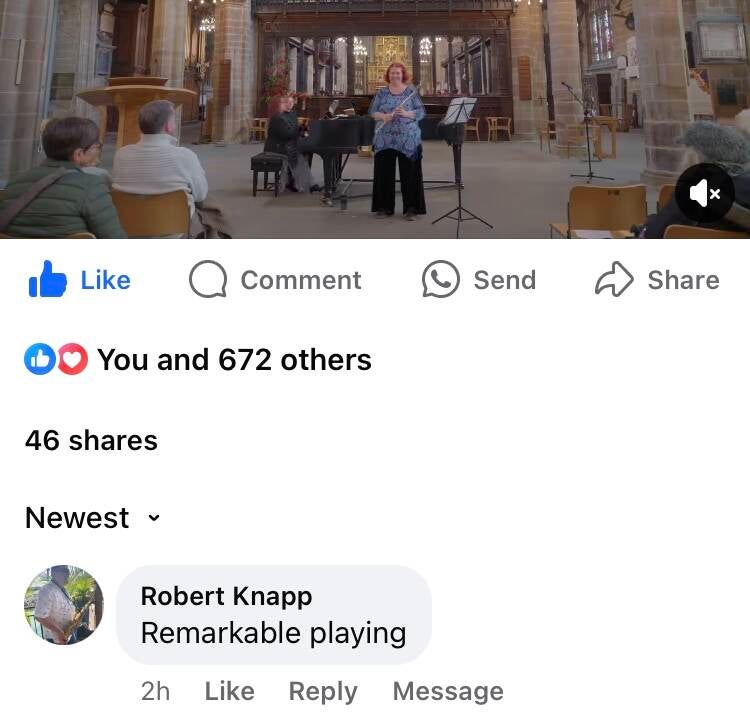Like Robert Knapp's comment
This screenshot has height=726, width=750.
[230, 691]
